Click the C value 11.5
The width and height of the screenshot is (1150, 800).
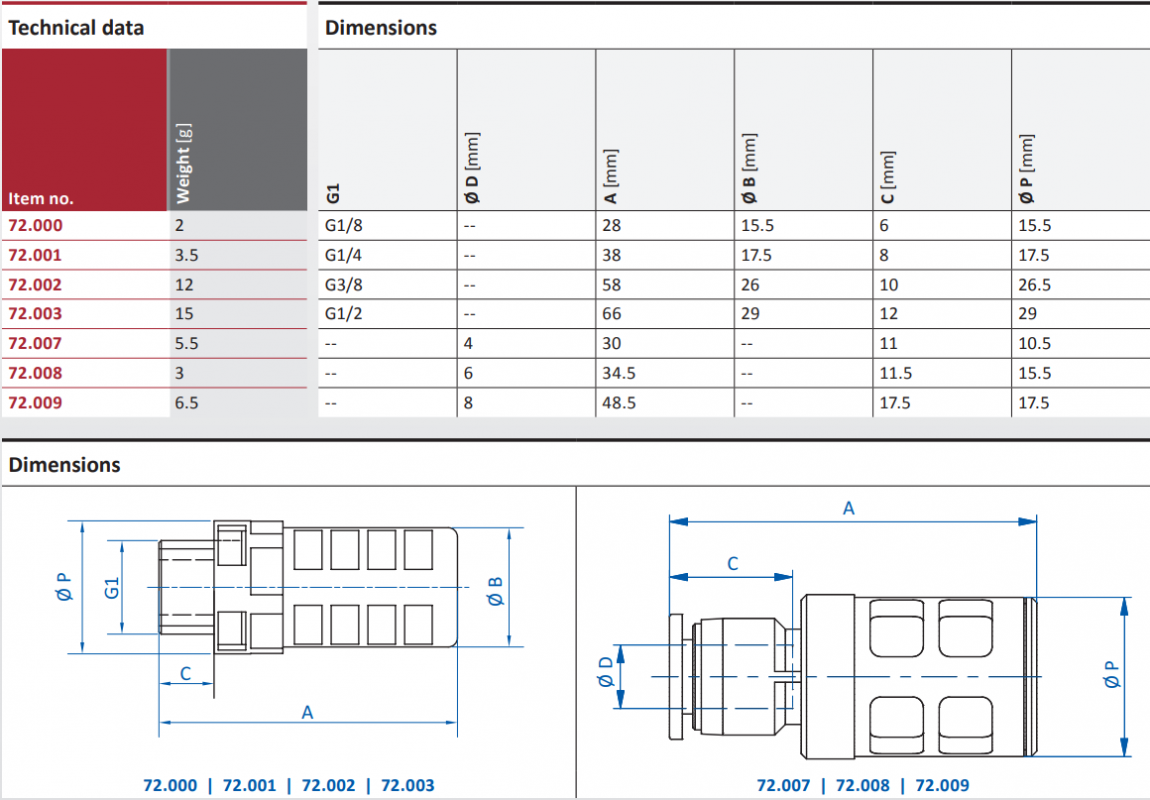pyautogui.click(x=896, y=373)
